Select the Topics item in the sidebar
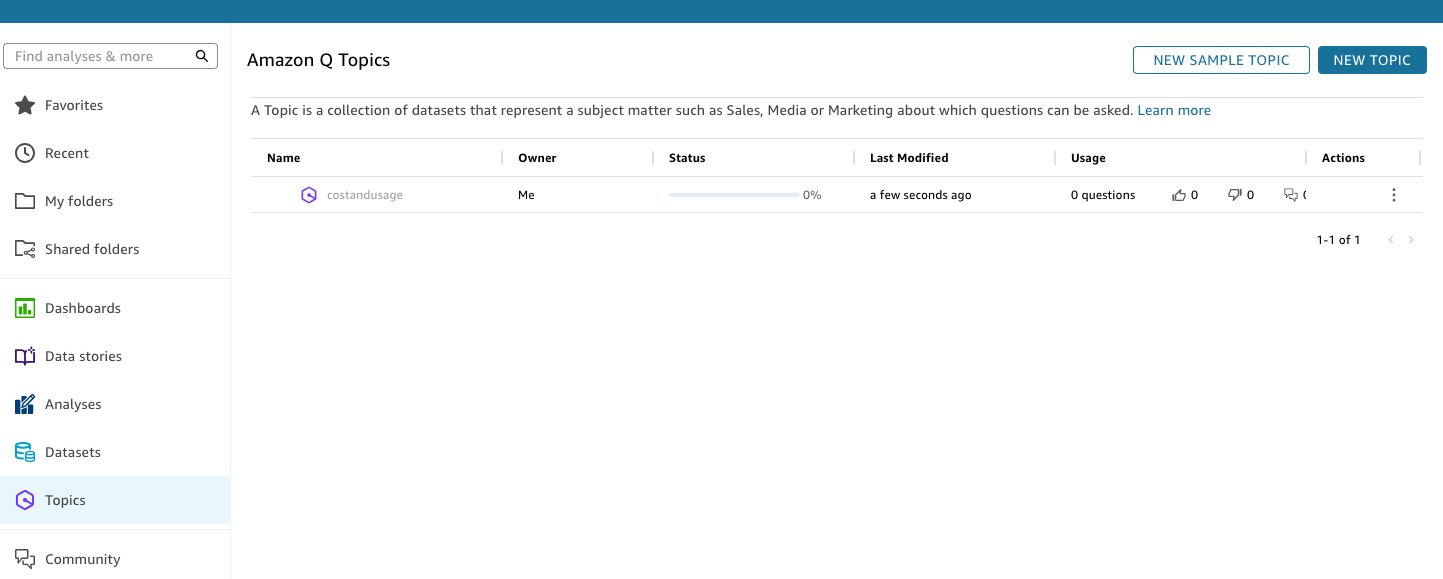1443x579 pixels. click(x=115, y=500)
